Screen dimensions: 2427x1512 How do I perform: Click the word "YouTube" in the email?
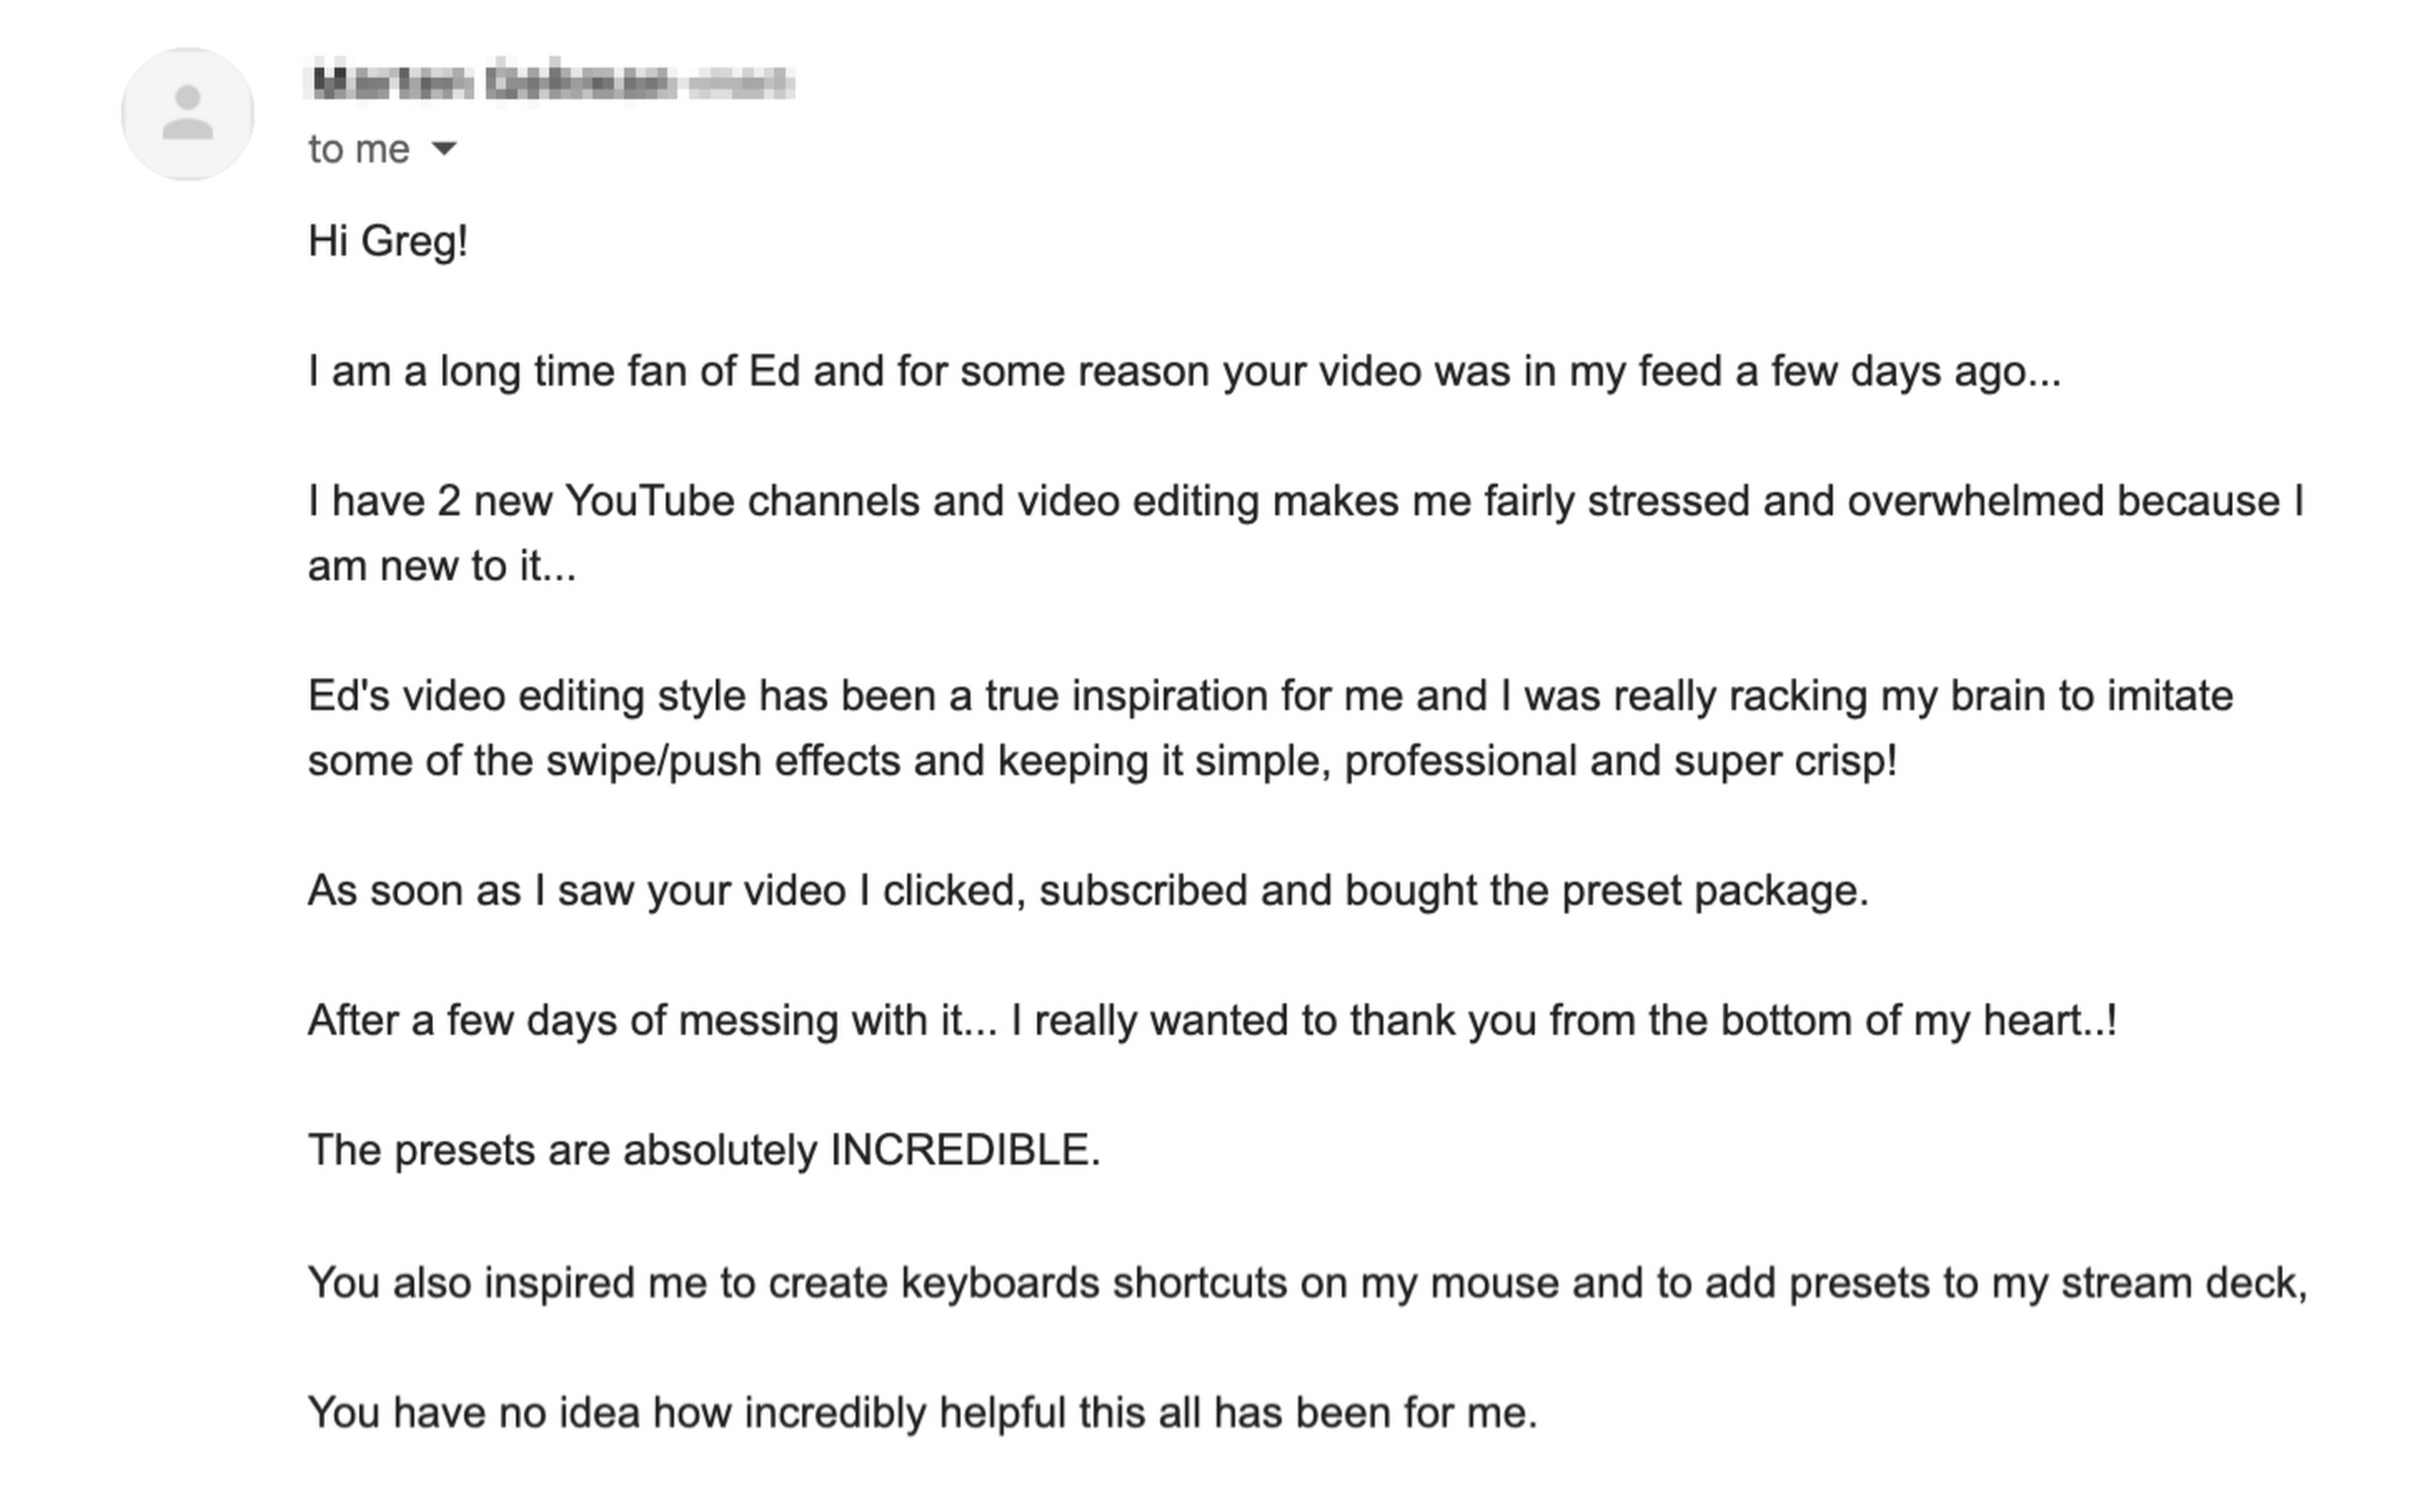pyautogui.click(x=650, y=501)
